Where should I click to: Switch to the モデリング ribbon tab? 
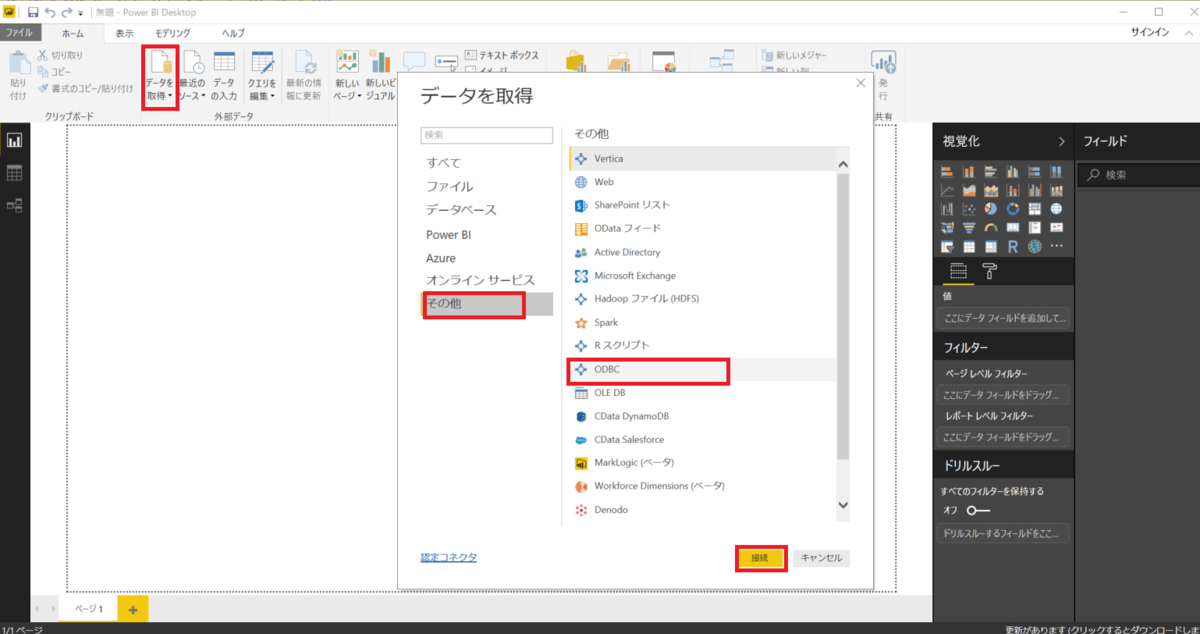pos(173,33)
